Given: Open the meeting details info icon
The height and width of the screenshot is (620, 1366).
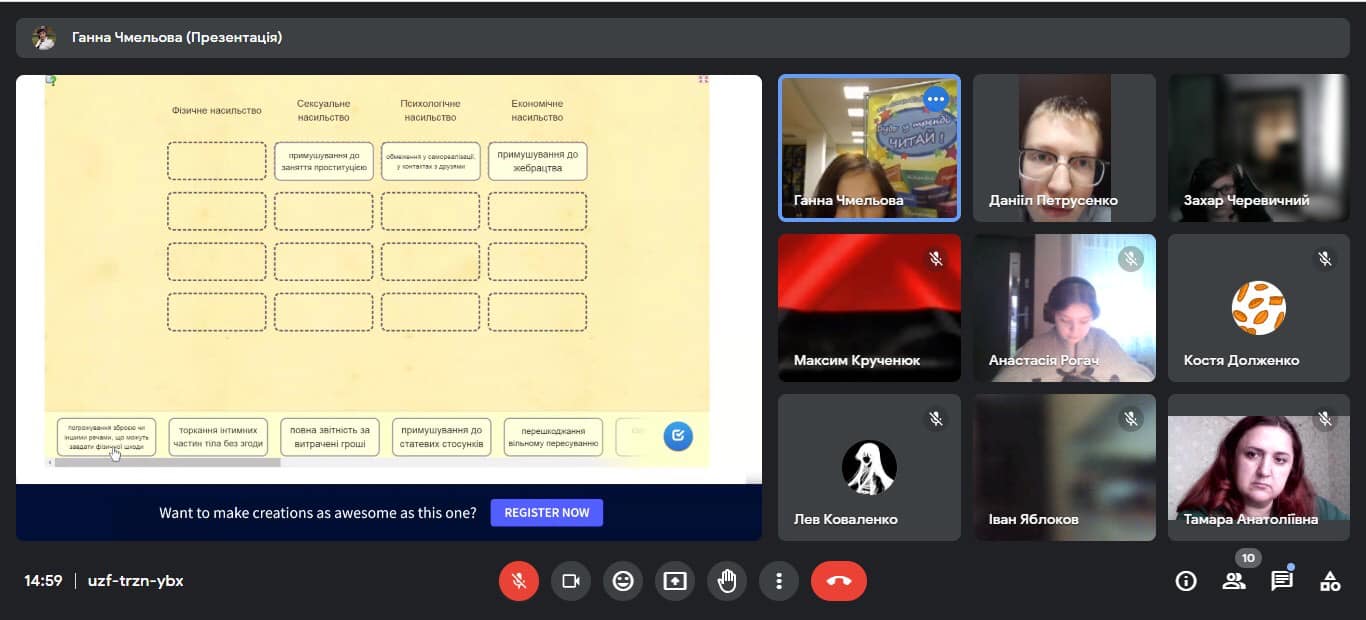Looking at the screenshot, I should [1186, 581].
